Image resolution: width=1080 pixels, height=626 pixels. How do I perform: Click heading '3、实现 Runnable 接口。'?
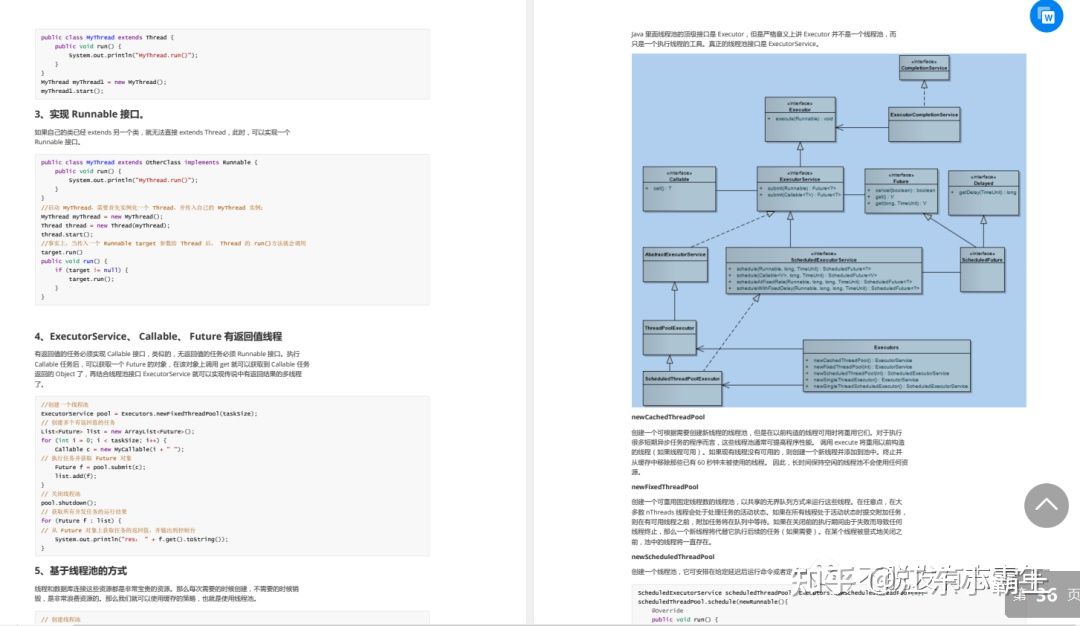click(x=89, y=114)
